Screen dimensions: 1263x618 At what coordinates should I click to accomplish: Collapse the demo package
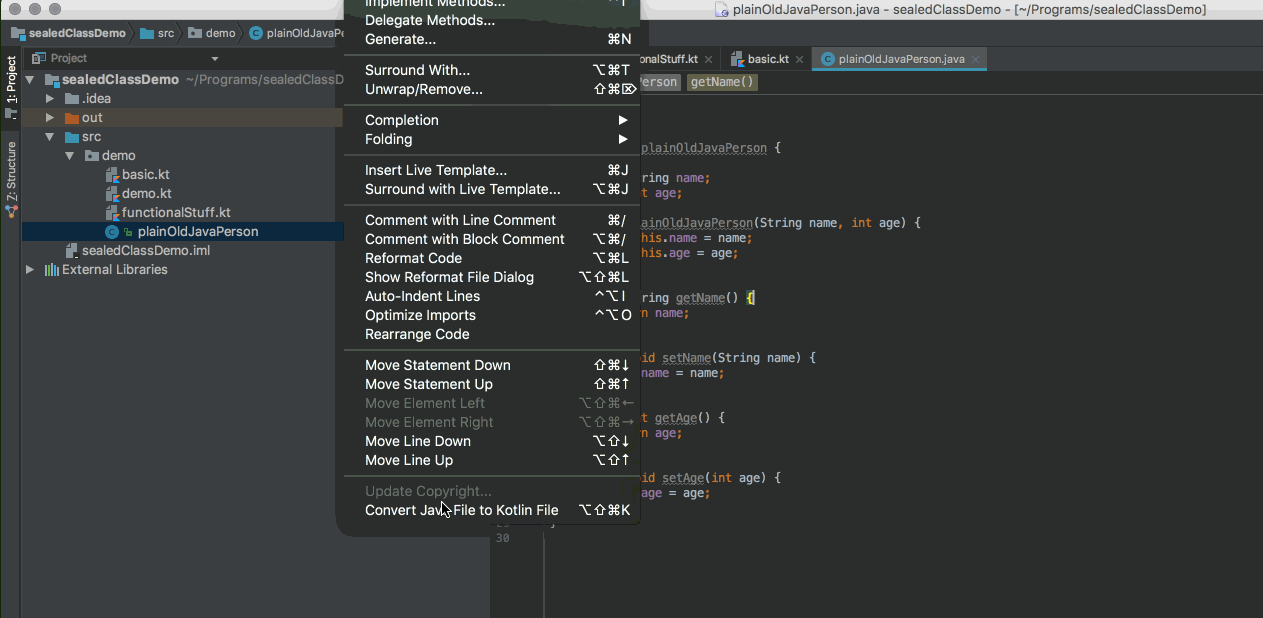coord(70,155)
